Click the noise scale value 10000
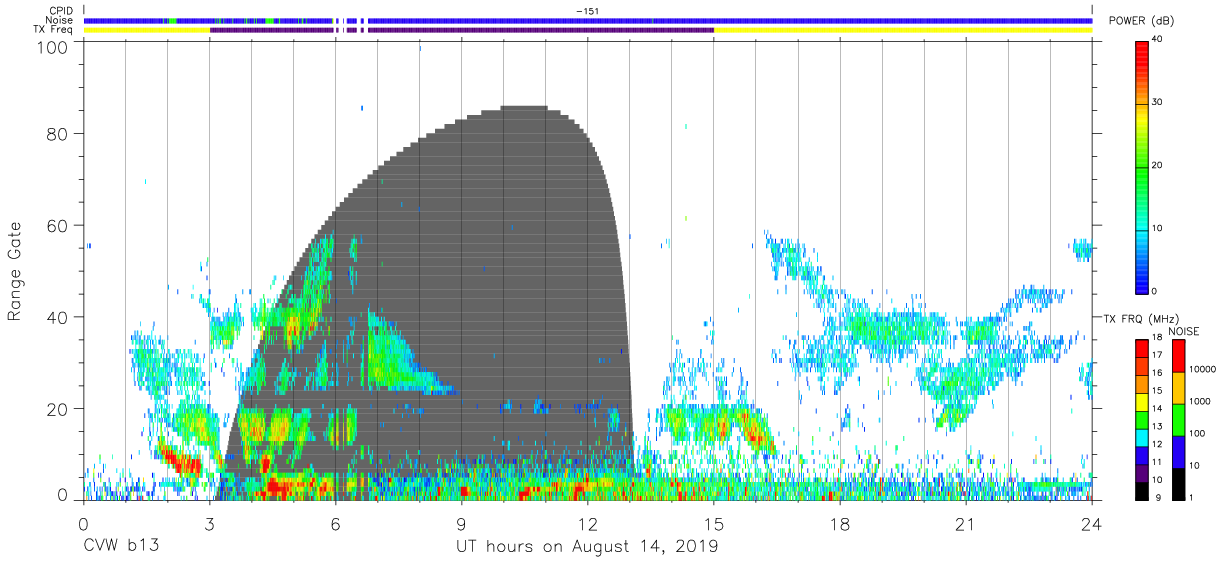 (1201, 369)
